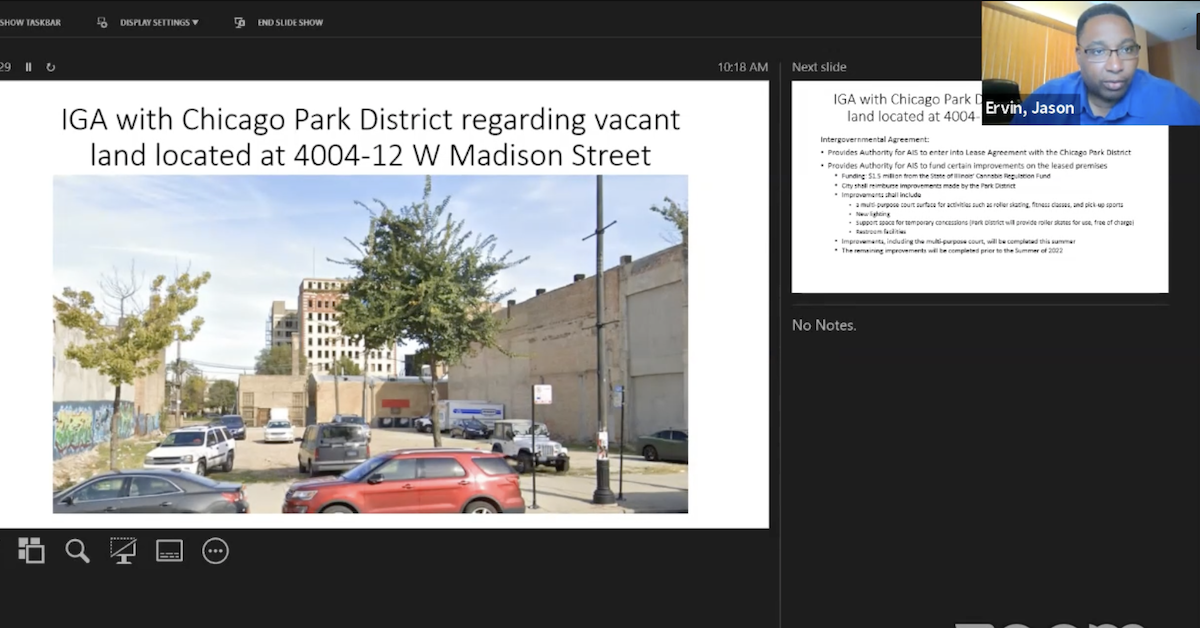
Task: Click the 10:18 AM clock text
Action: click(743, 67)
